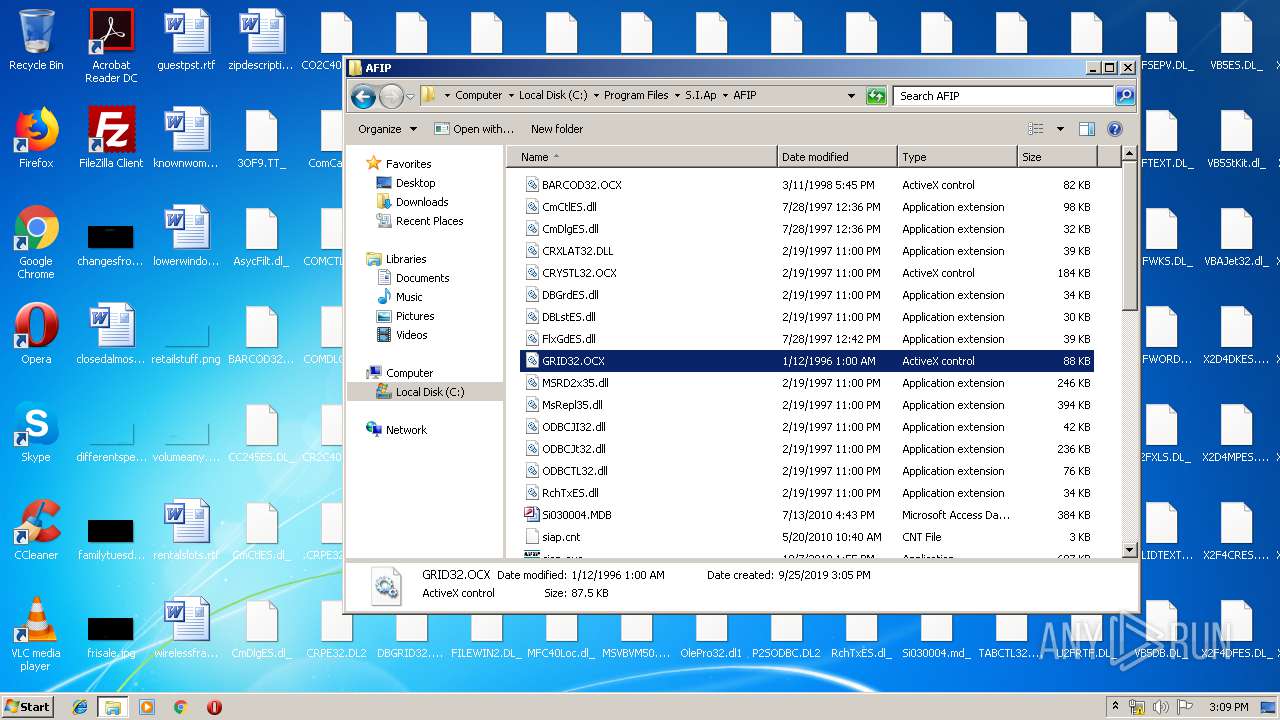Click the search magnifier icon
The image size is (1280, 720).
tap(1125, 96)
